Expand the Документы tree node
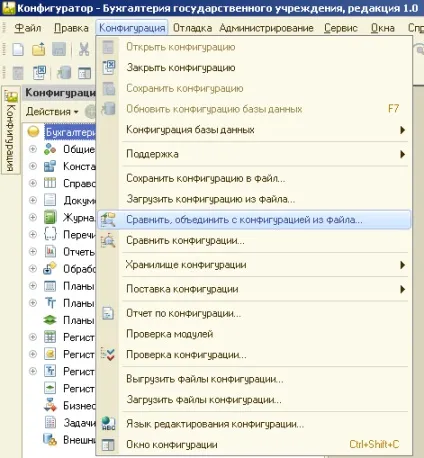Image resolution: width=424 pixels, height=458 pixels. (33, 200)
